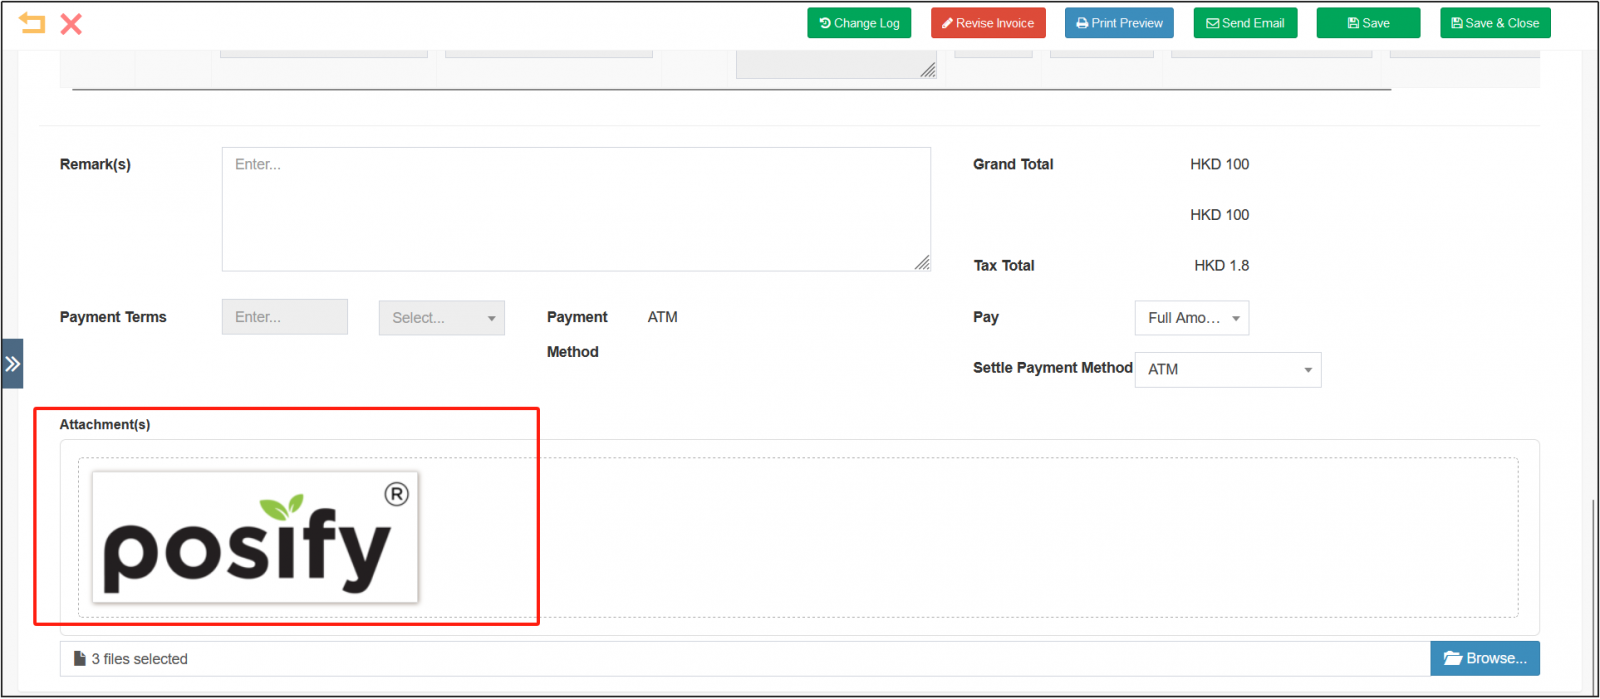
Task: Click the Grand Total HKD 100 value
Action: pos(1219,164)
